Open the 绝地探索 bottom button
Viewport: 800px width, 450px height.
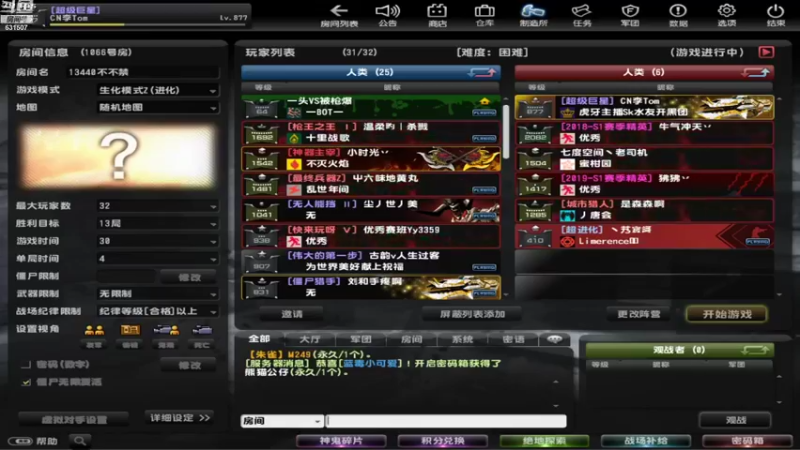coord(544,441)
